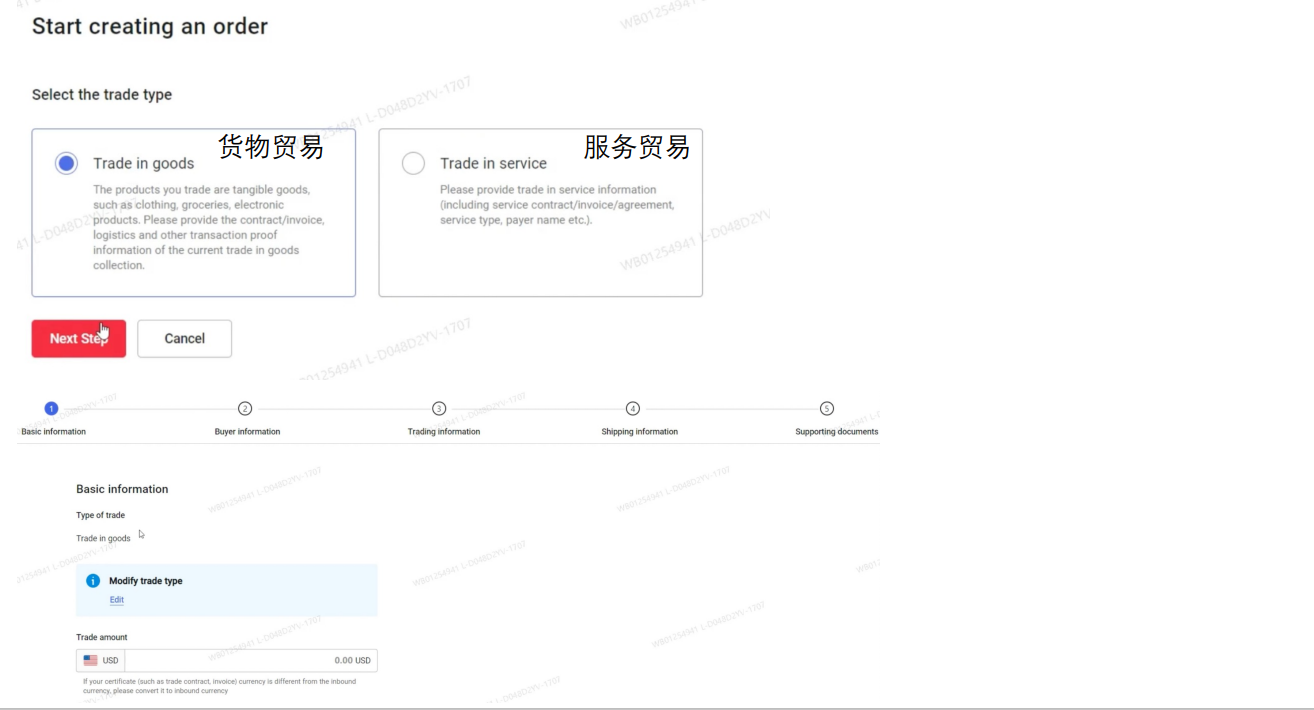Screen dimensions: 1314x710
Task: Switch to the Buyer information step label
Action: [247, 432]
